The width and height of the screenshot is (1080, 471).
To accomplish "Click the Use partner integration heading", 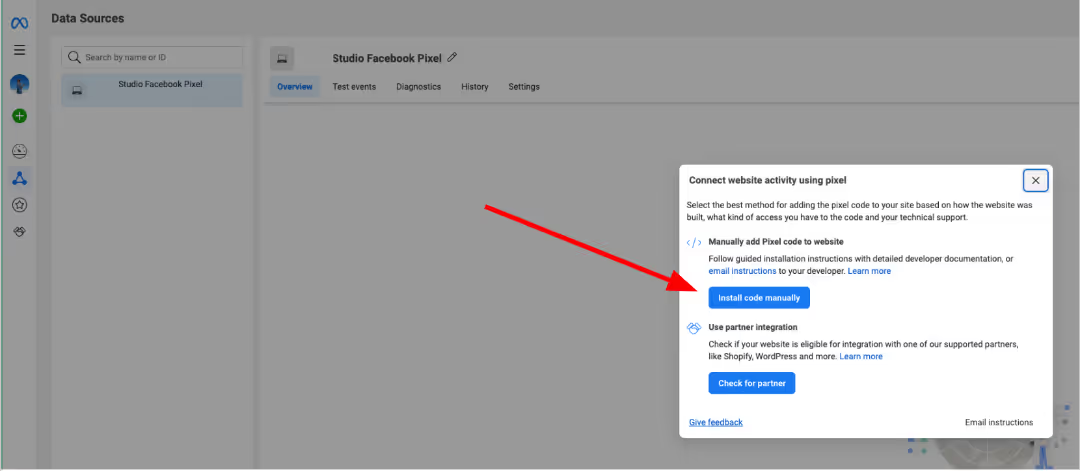I will pyautogui.click(x=753, y=327).
